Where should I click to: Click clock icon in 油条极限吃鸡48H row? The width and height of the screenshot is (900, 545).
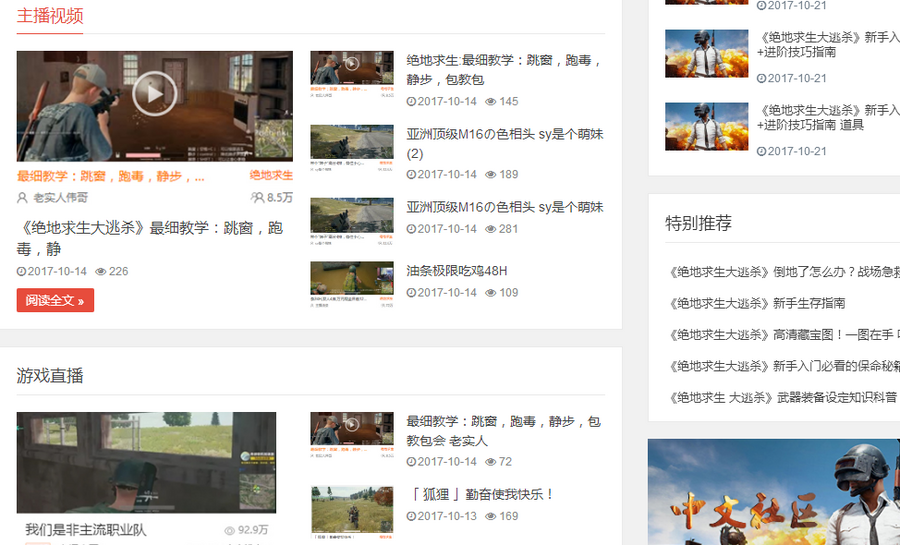[x=411, y=293]
